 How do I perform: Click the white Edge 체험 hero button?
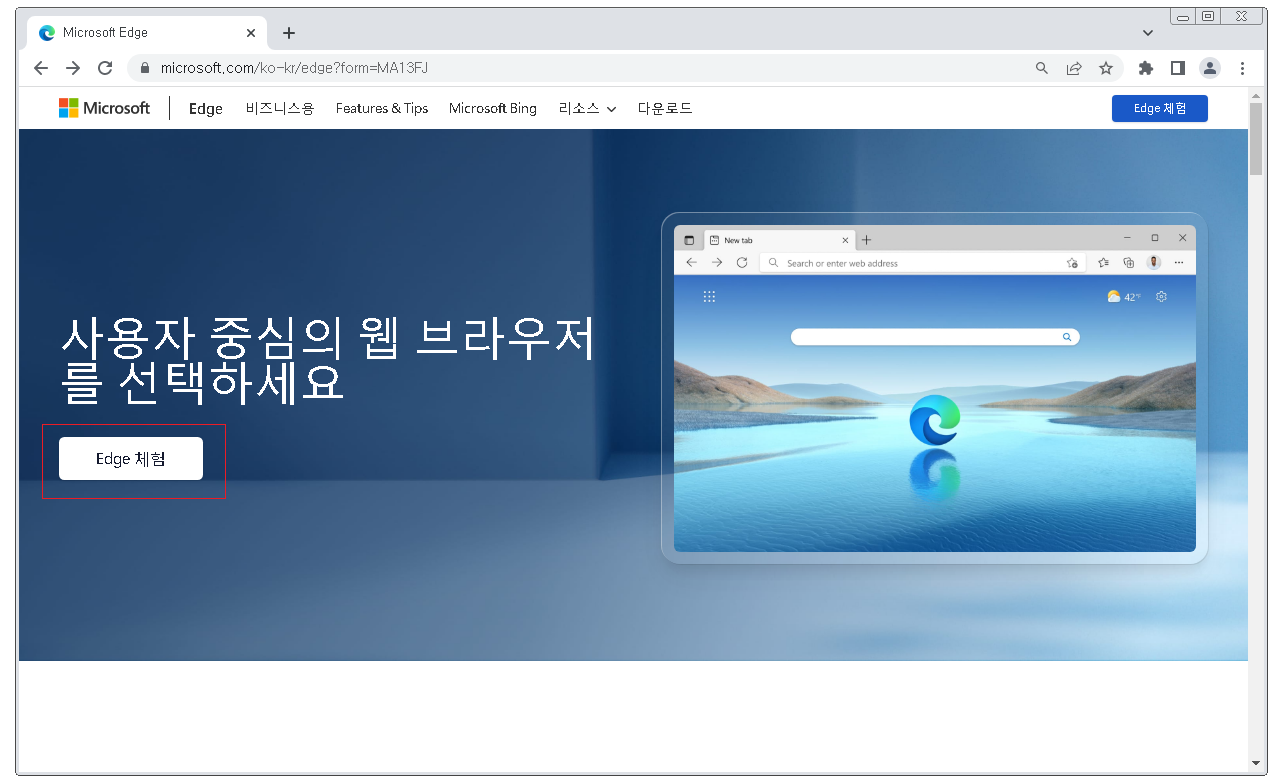coord(131,459)
